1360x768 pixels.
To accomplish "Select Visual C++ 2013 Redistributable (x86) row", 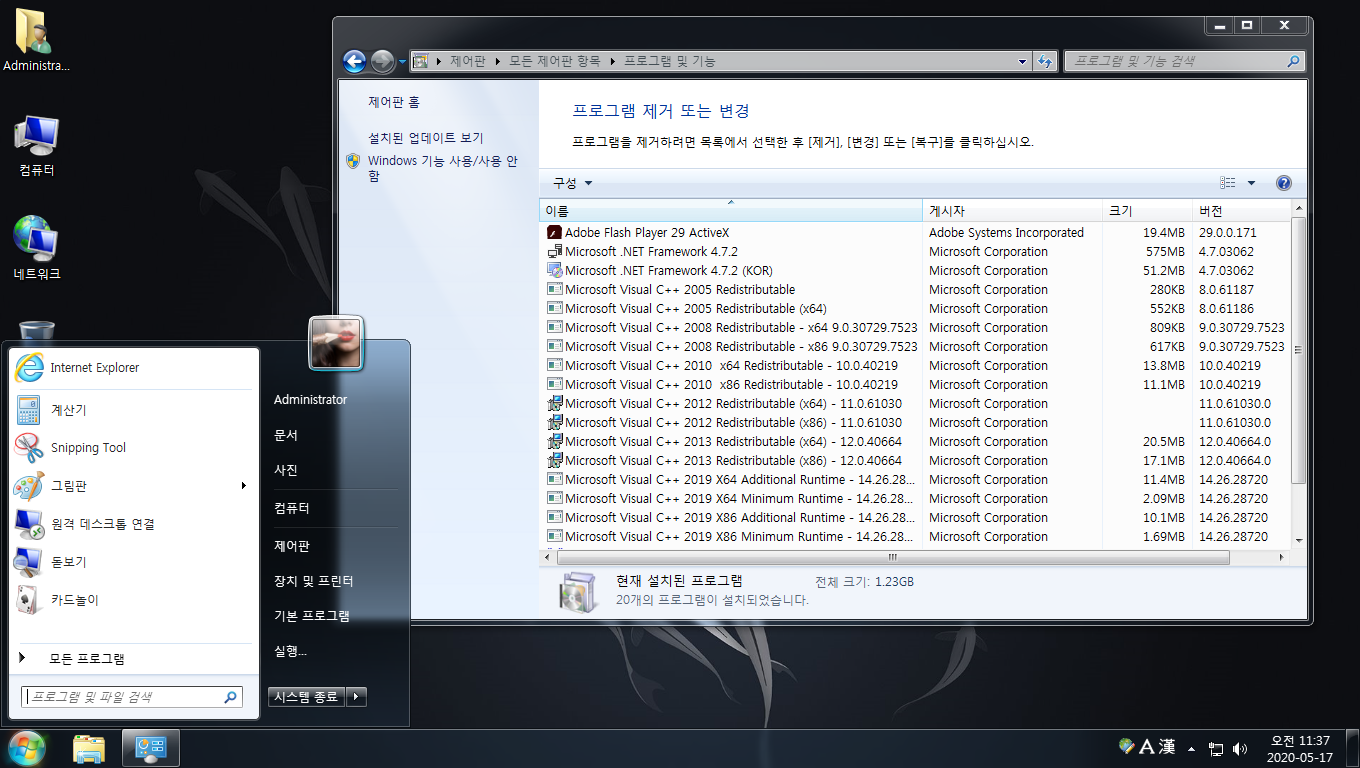I will point(915,461).
